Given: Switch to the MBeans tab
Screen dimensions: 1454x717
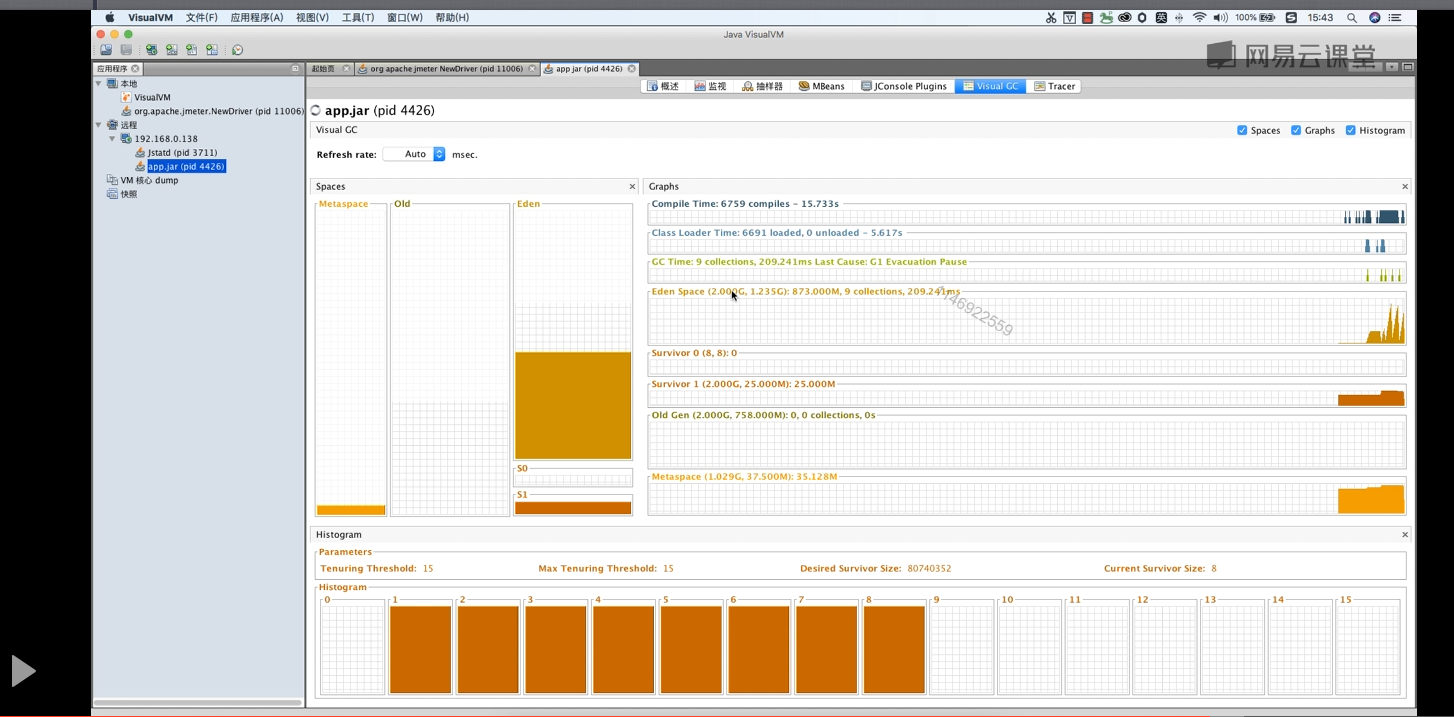Looking at the screenshot, I should (822, 86).
